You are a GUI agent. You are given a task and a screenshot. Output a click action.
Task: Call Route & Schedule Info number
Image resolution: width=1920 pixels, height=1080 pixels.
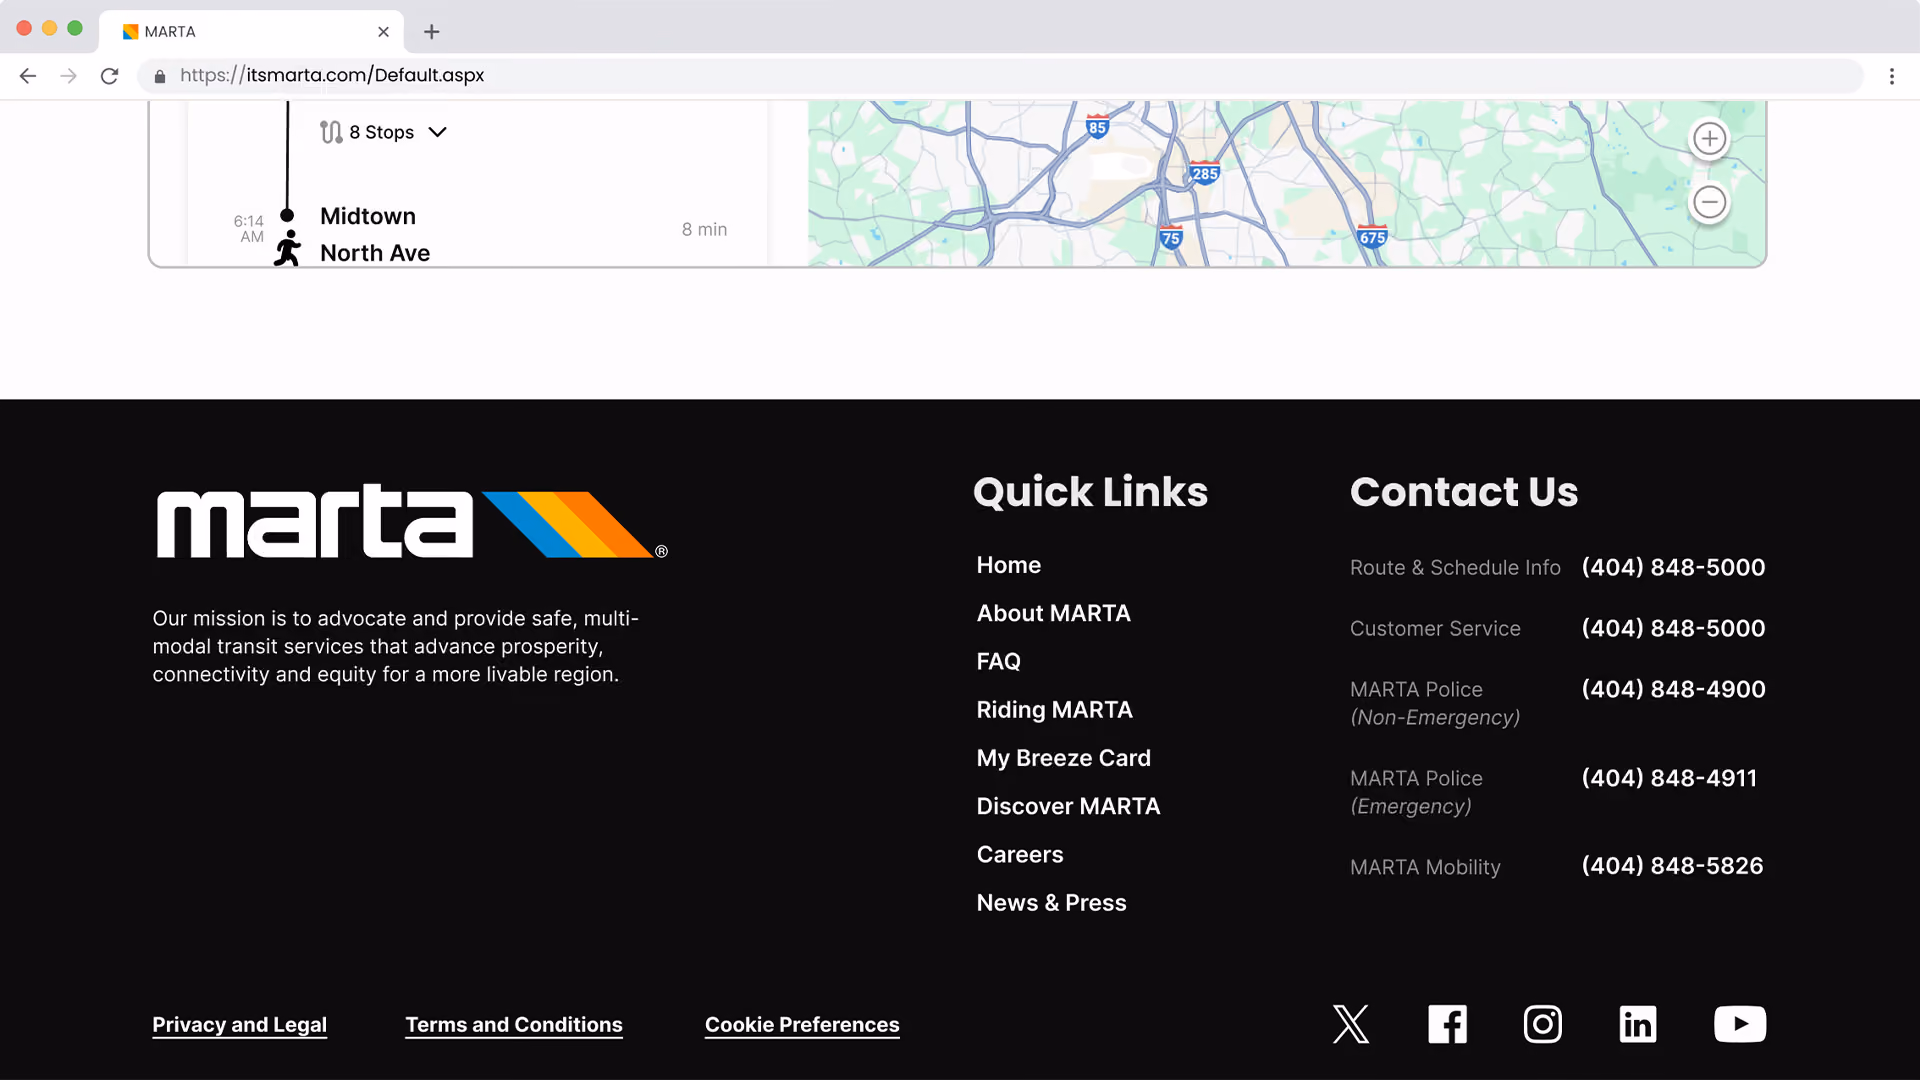[1673, 567]
